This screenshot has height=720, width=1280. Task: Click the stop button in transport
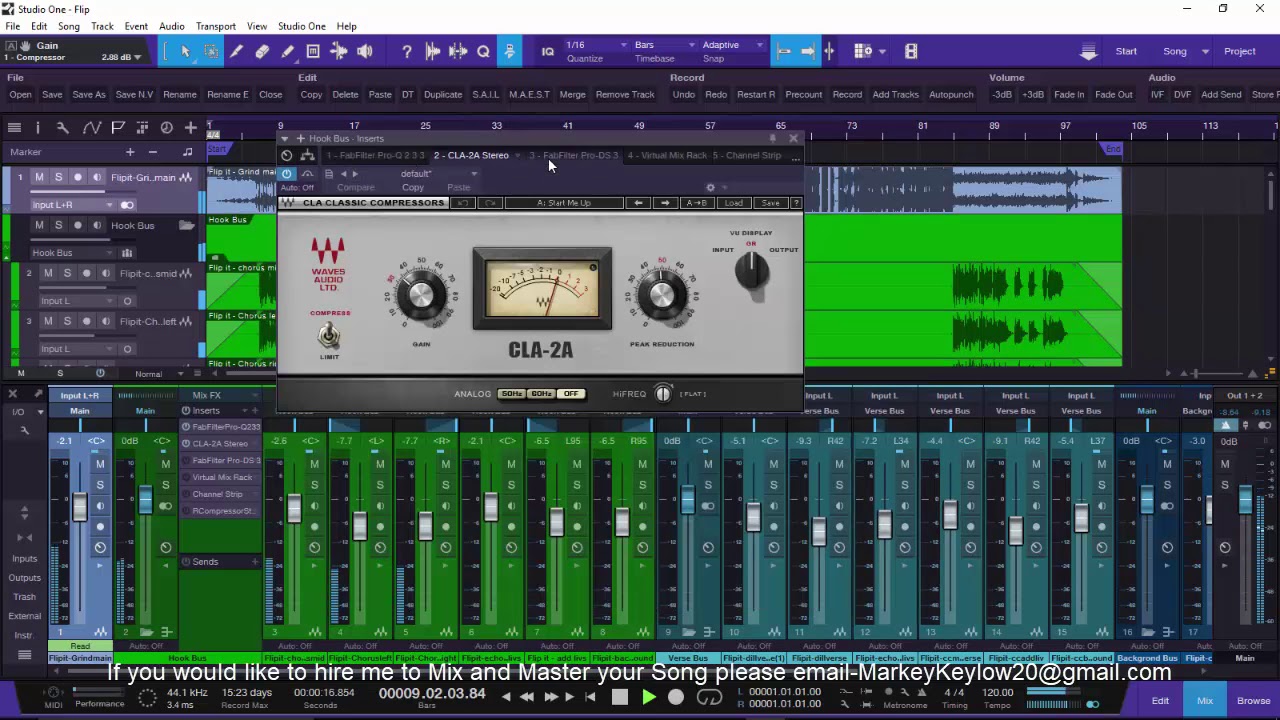click(620, 697)
